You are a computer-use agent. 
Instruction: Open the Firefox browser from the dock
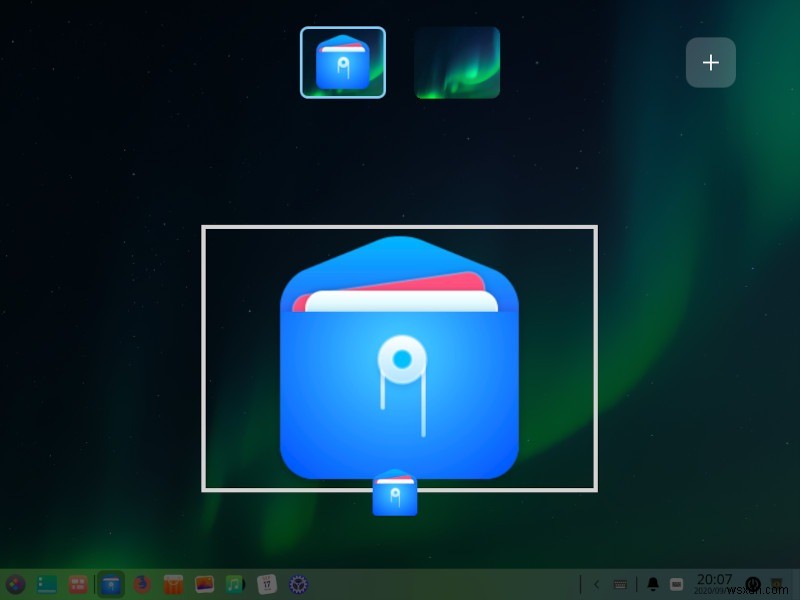(140, 584)
